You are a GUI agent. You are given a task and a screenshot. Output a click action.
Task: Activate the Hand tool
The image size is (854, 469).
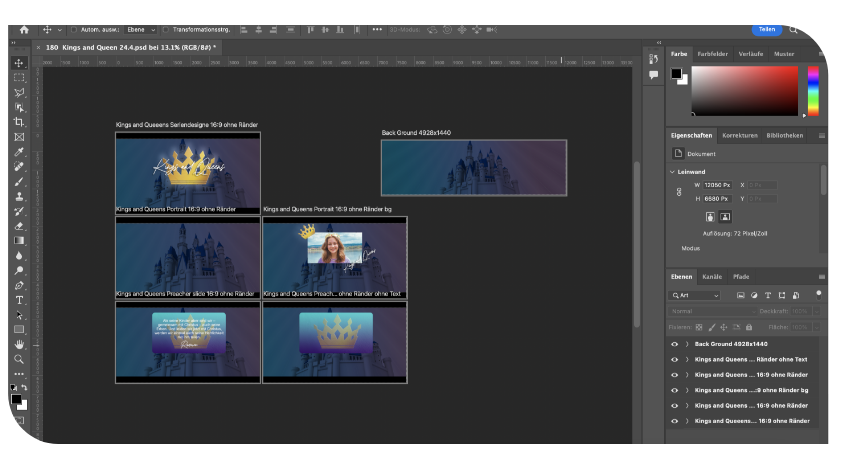(x=19, y=344)
